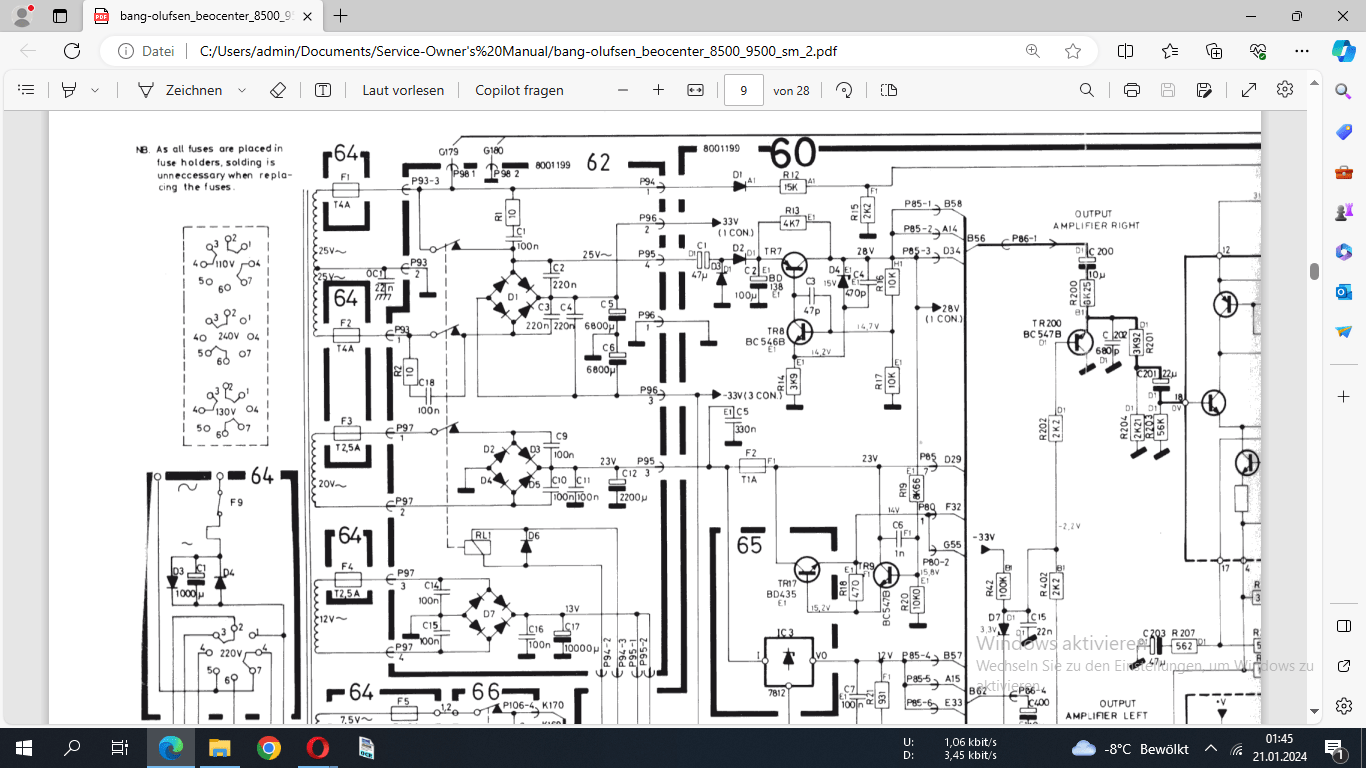Viewport: 1366px width, 768px height.
Task: Click the address bar file path
Action: tap(519, 51)
